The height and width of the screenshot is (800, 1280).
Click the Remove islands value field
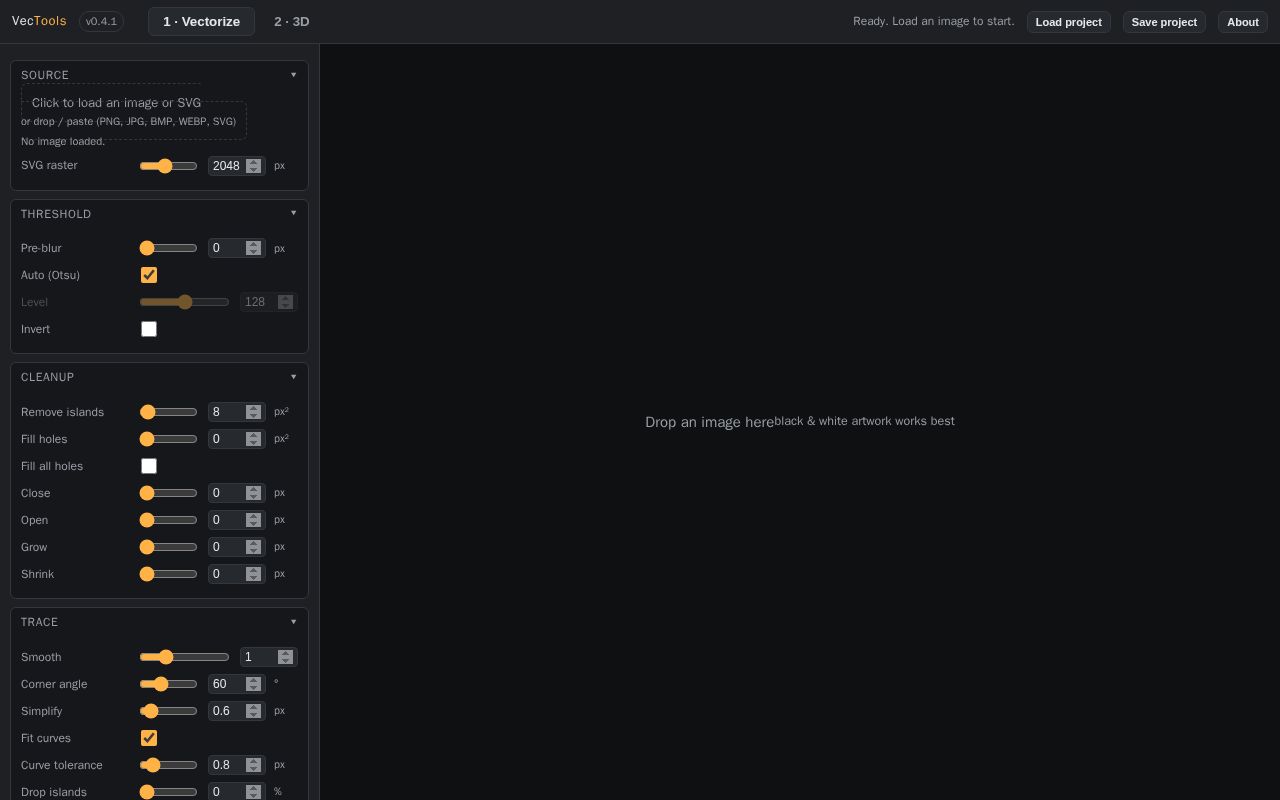click(236, 412)
